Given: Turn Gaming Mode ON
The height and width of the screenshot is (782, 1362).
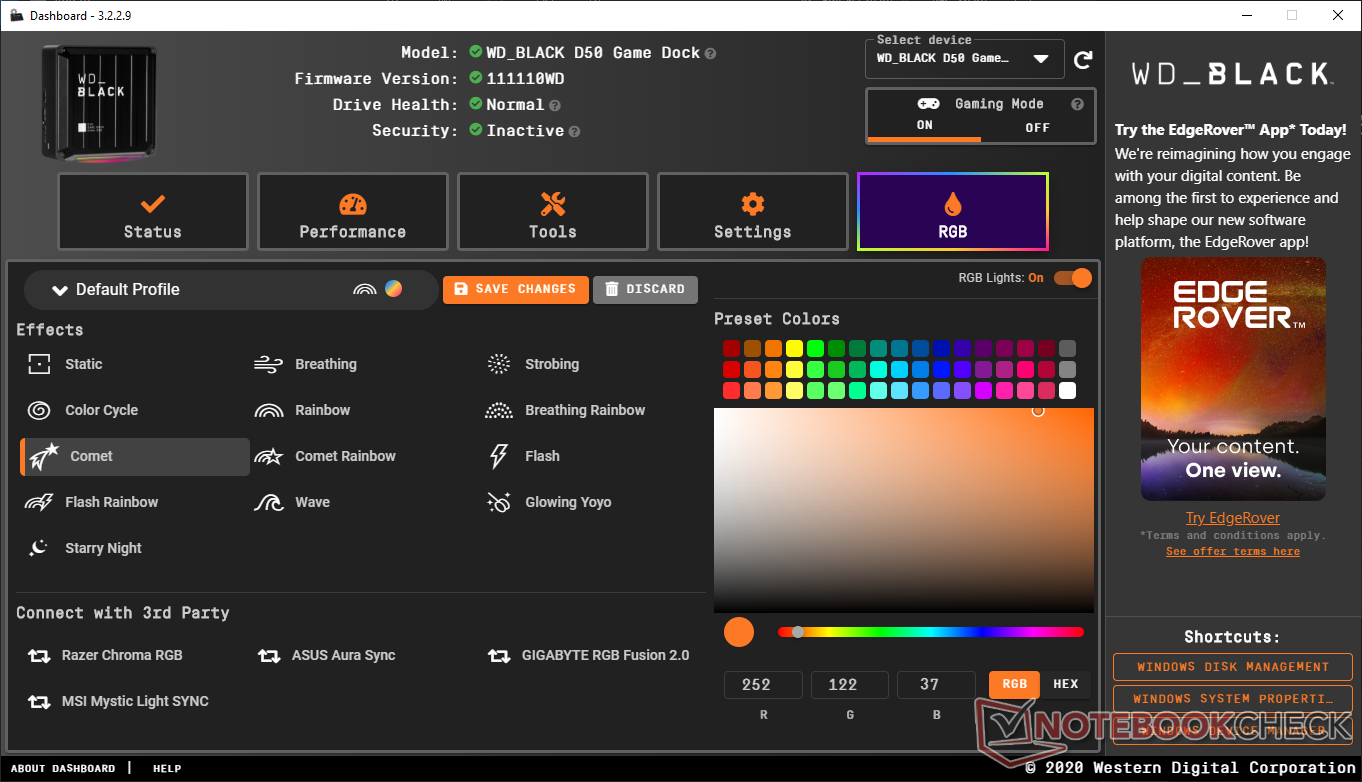Looking at the screenshot, I should [x=924, y=126].
